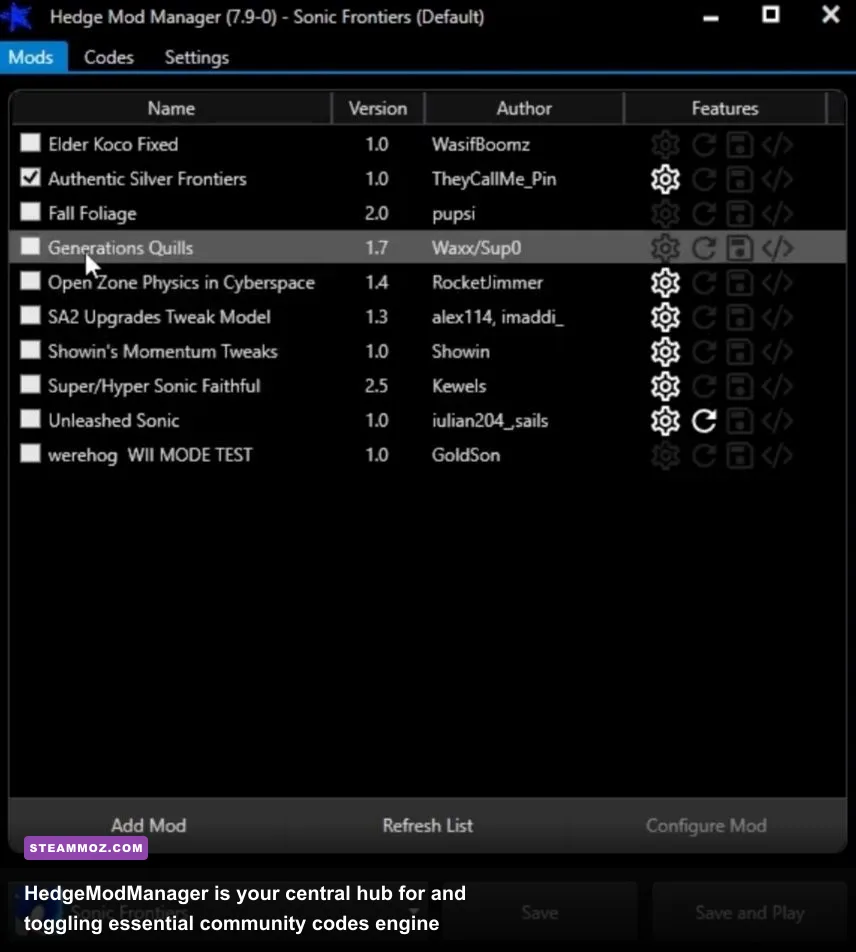This screenshot has height=952, width=856.
Task: Minimize the Hedge Mod Manager window
Action: pyautogui.click(x=711, y=18)
